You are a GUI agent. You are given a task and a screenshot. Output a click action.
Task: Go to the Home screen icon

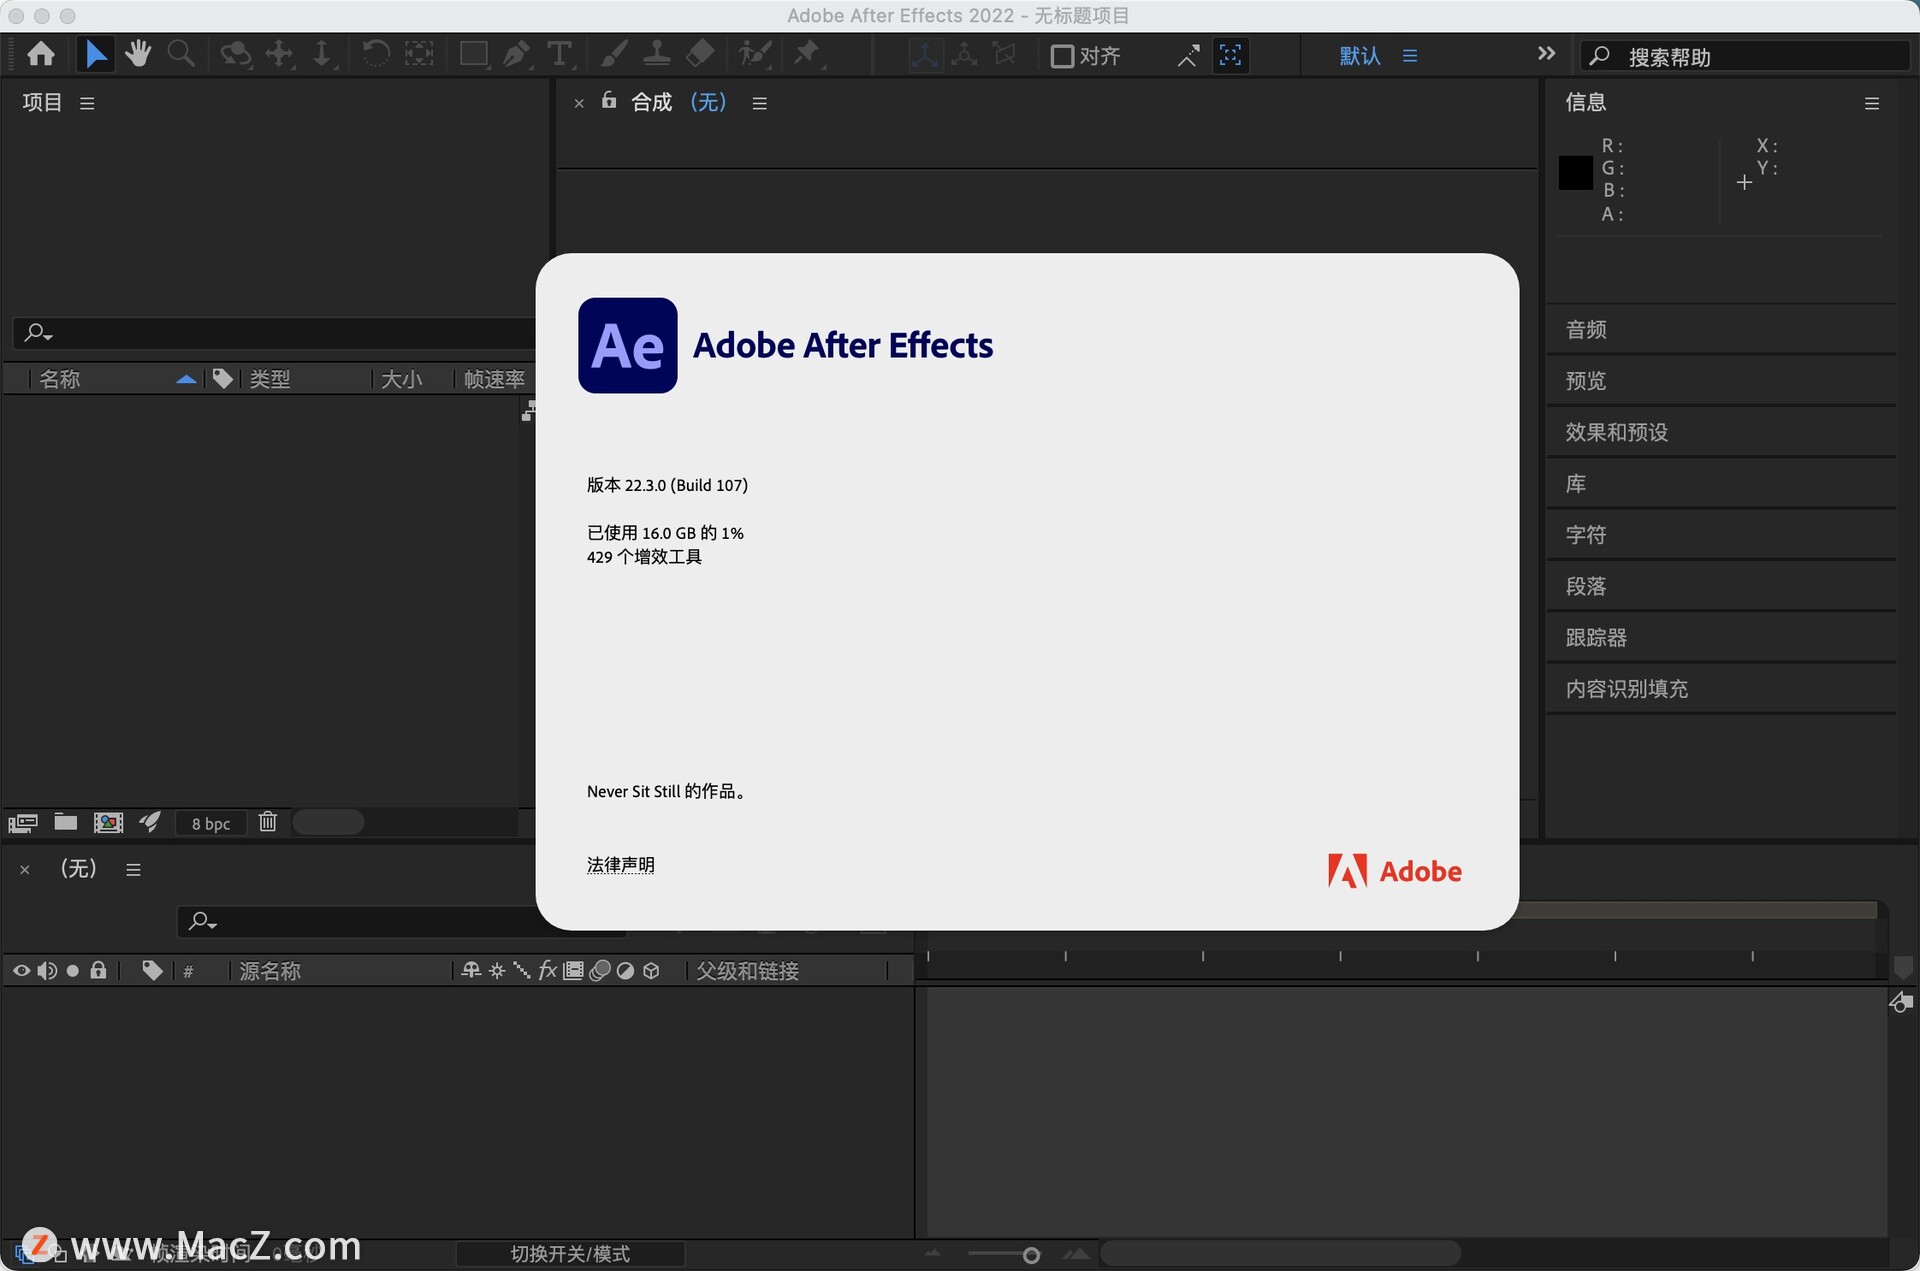[41, 54]
